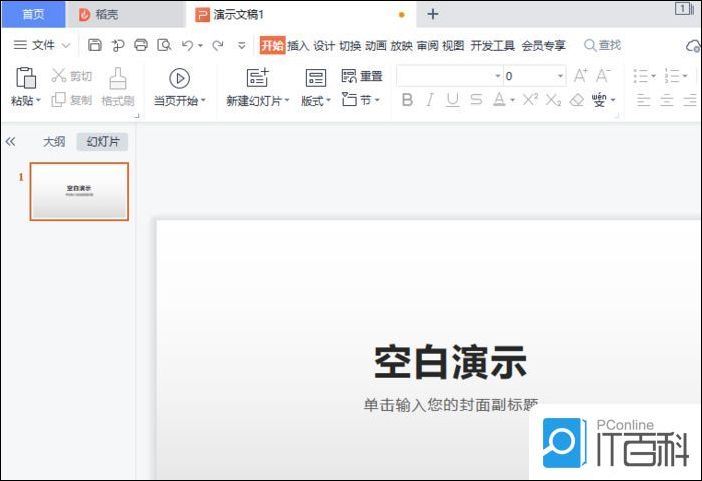Open the 文件 menu
702x481 pixels.
42,45
